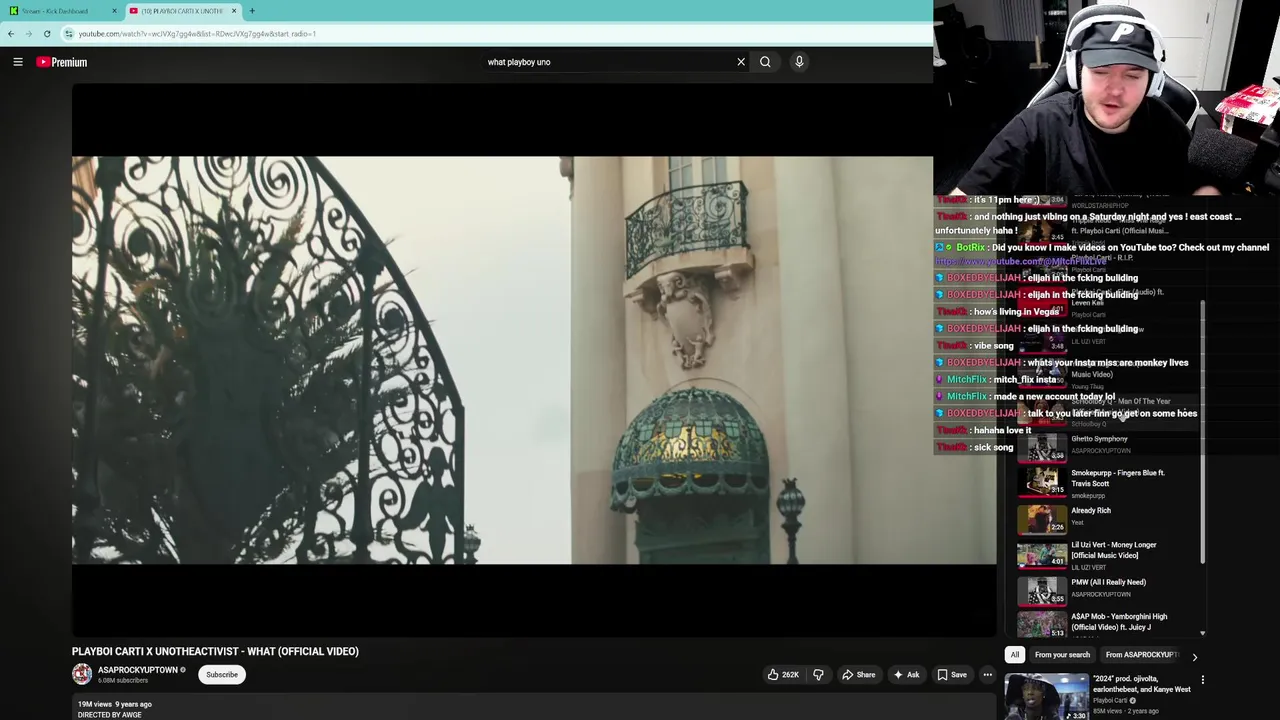Play 'Lil Uzi Vert - Money Longer' thumbnail
Image resolution: width=1280 pixels, height=720 pixels.
[1042, 554]
